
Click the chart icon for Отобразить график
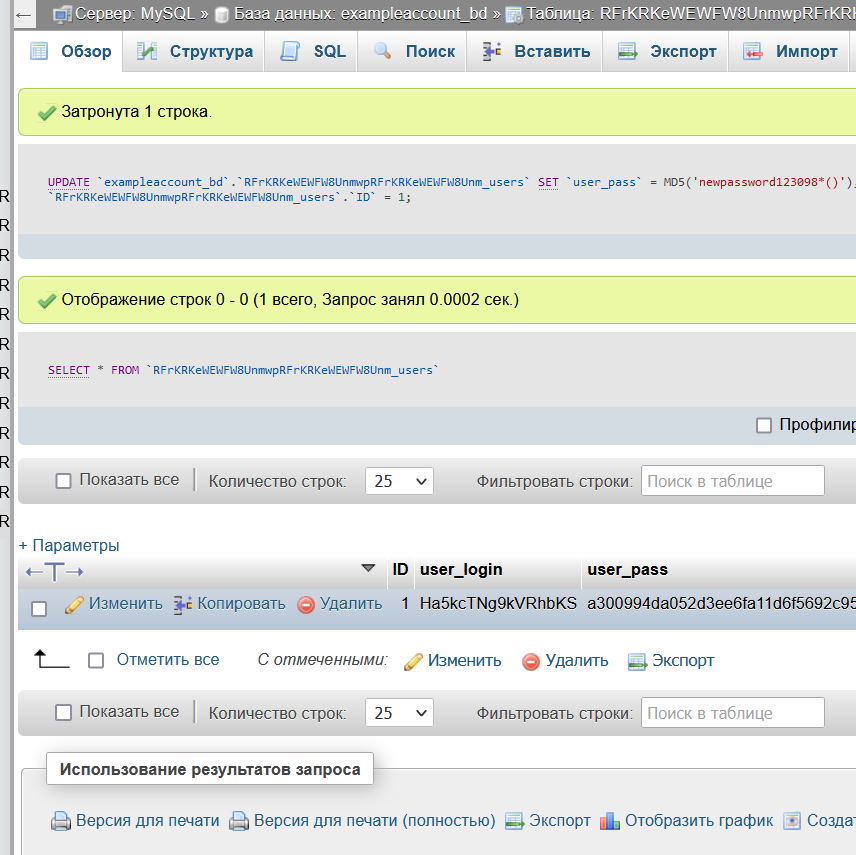click(x=610, y=821)
